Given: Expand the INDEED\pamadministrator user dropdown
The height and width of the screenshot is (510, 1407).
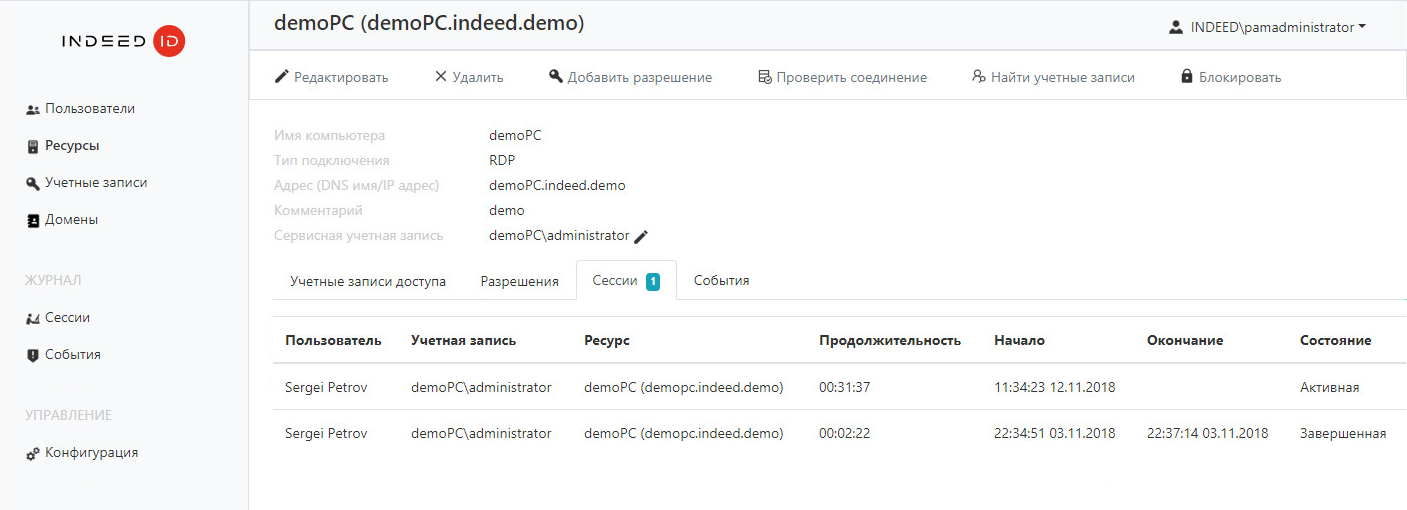Looking at the screenshot, I should (1268, 28).
